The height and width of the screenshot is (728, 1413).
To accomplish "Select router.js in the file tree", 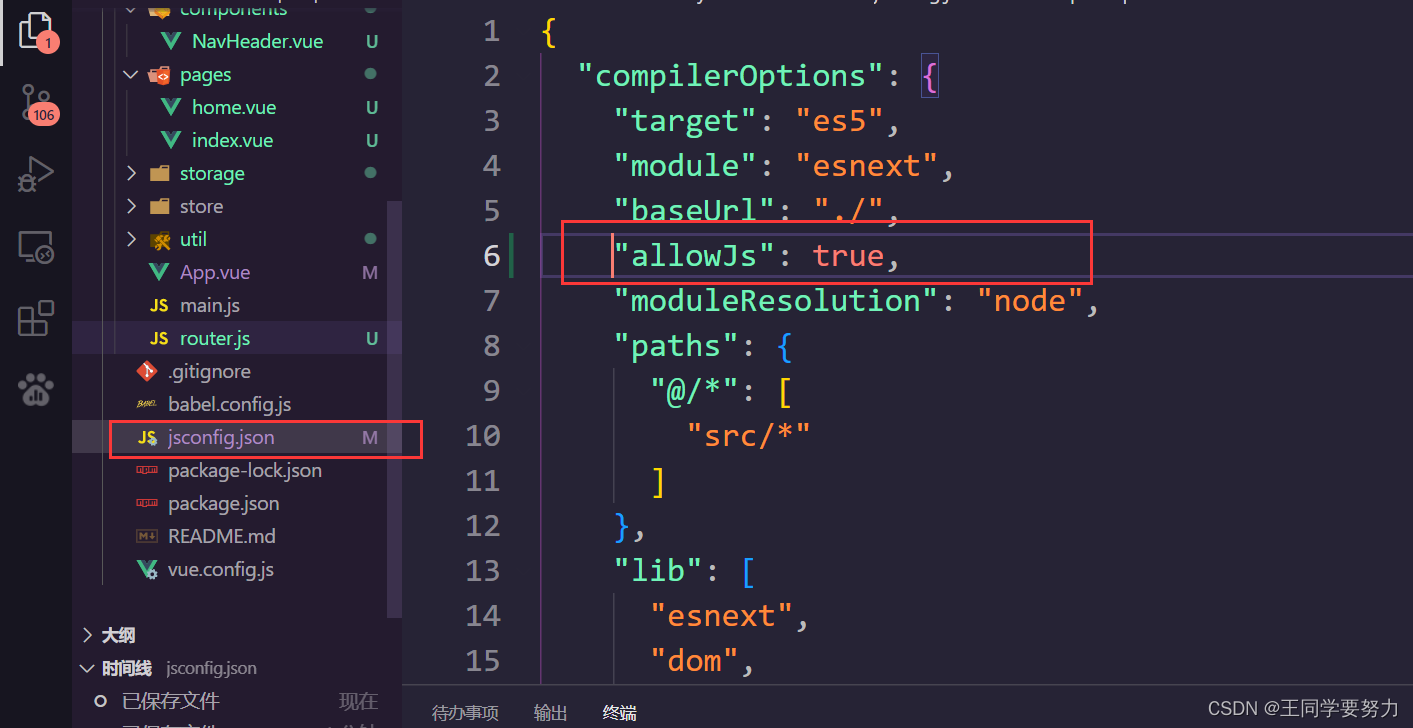I will pos(215,339).
